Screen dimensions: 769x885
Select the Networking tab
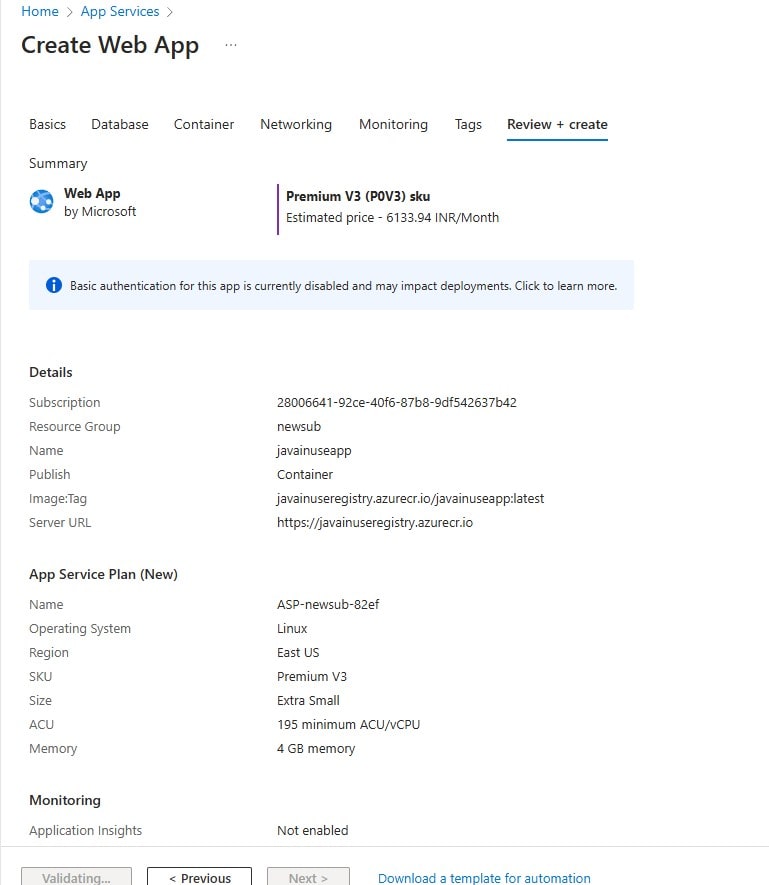click(296, 124)
